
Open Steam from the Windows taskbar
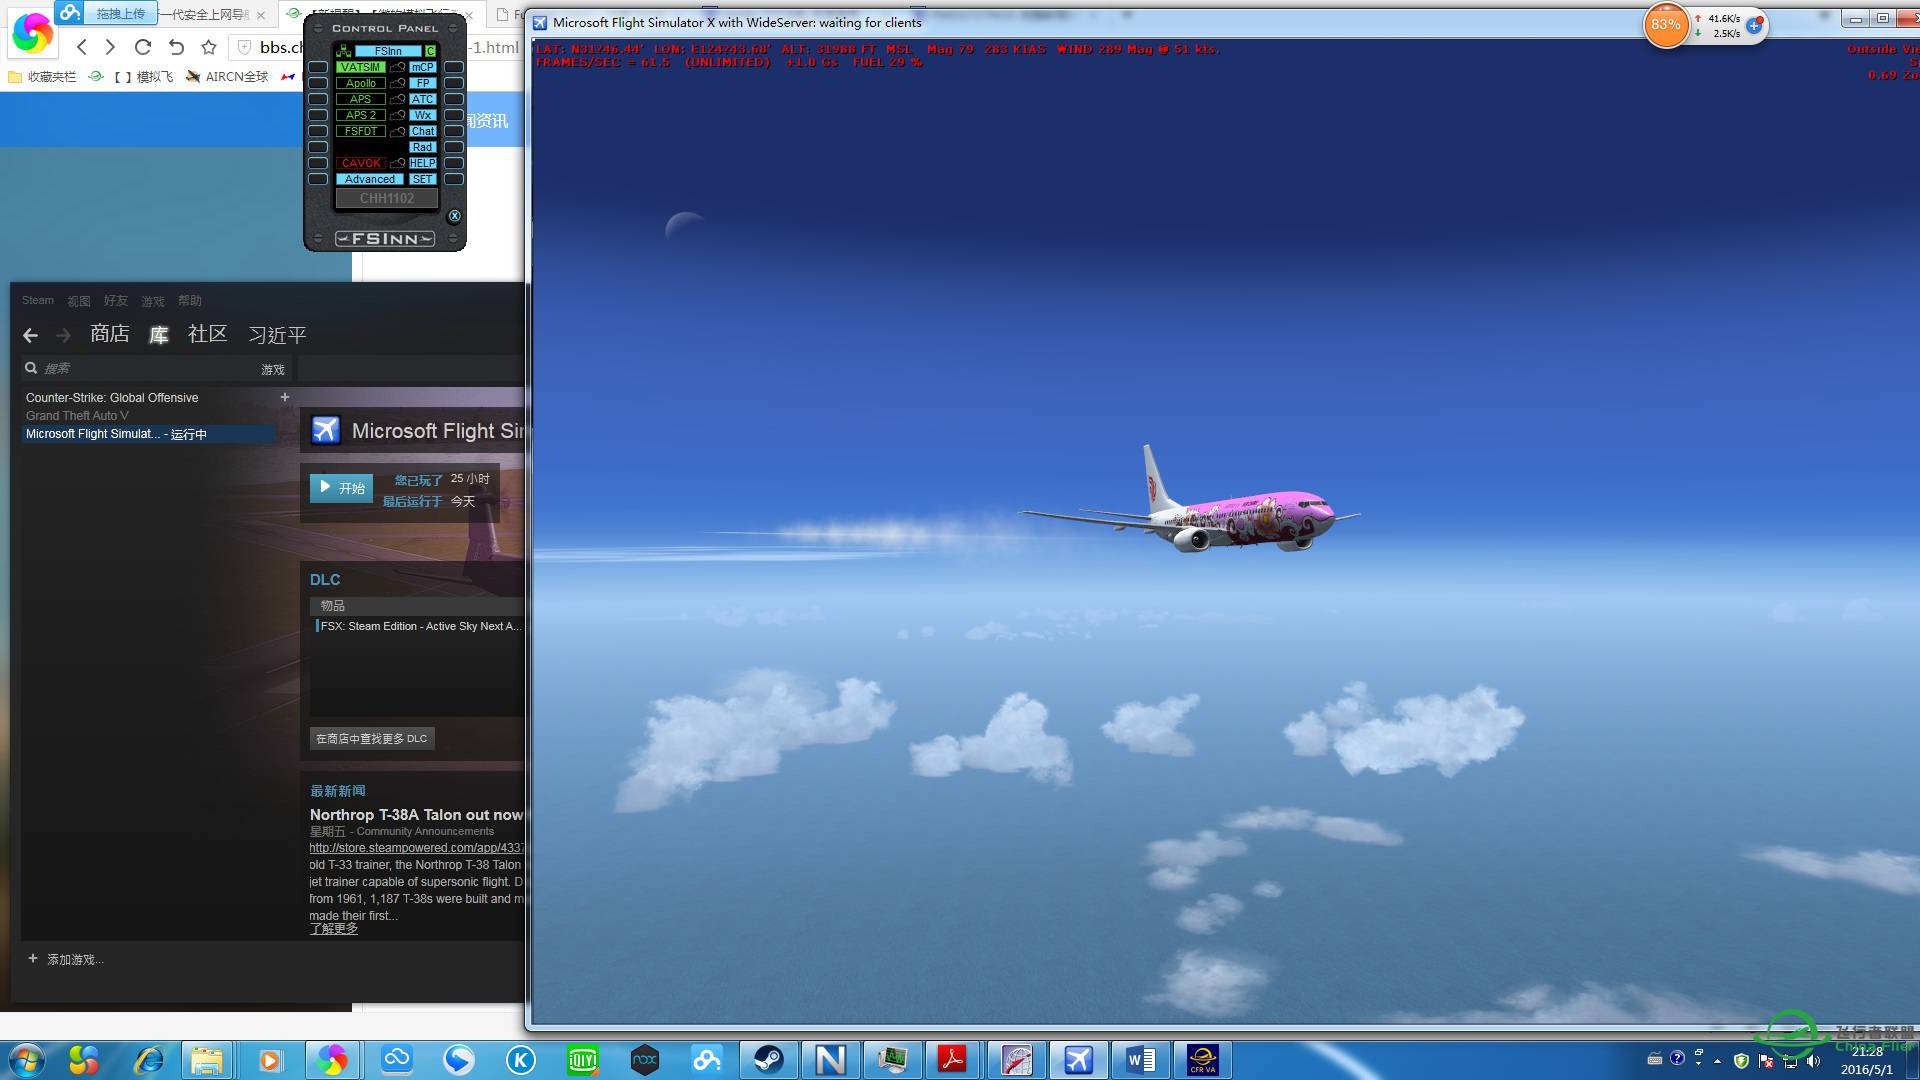769,1060
